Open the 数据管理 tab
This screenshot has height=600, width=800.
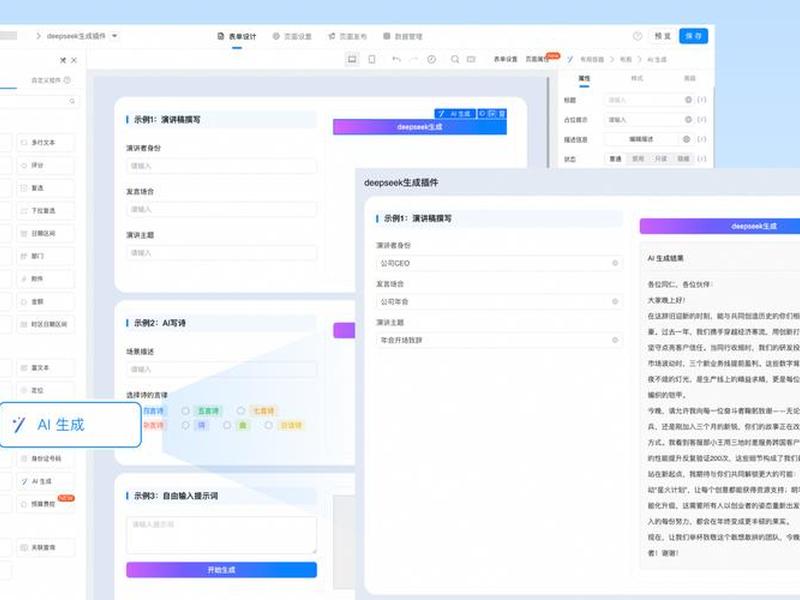tap(403, 36)
